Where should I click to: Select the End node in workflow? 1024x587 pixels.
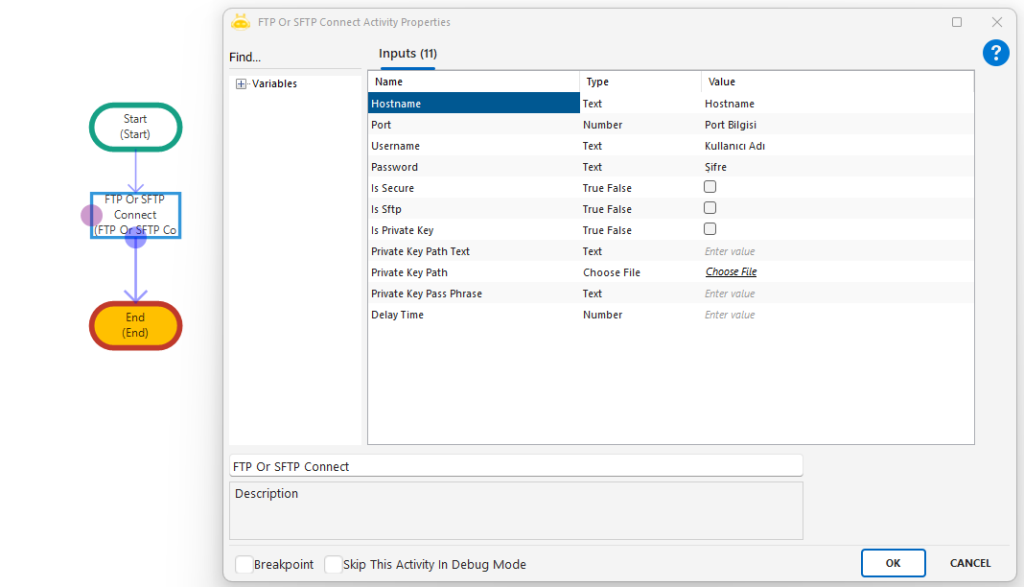[135, 325]
